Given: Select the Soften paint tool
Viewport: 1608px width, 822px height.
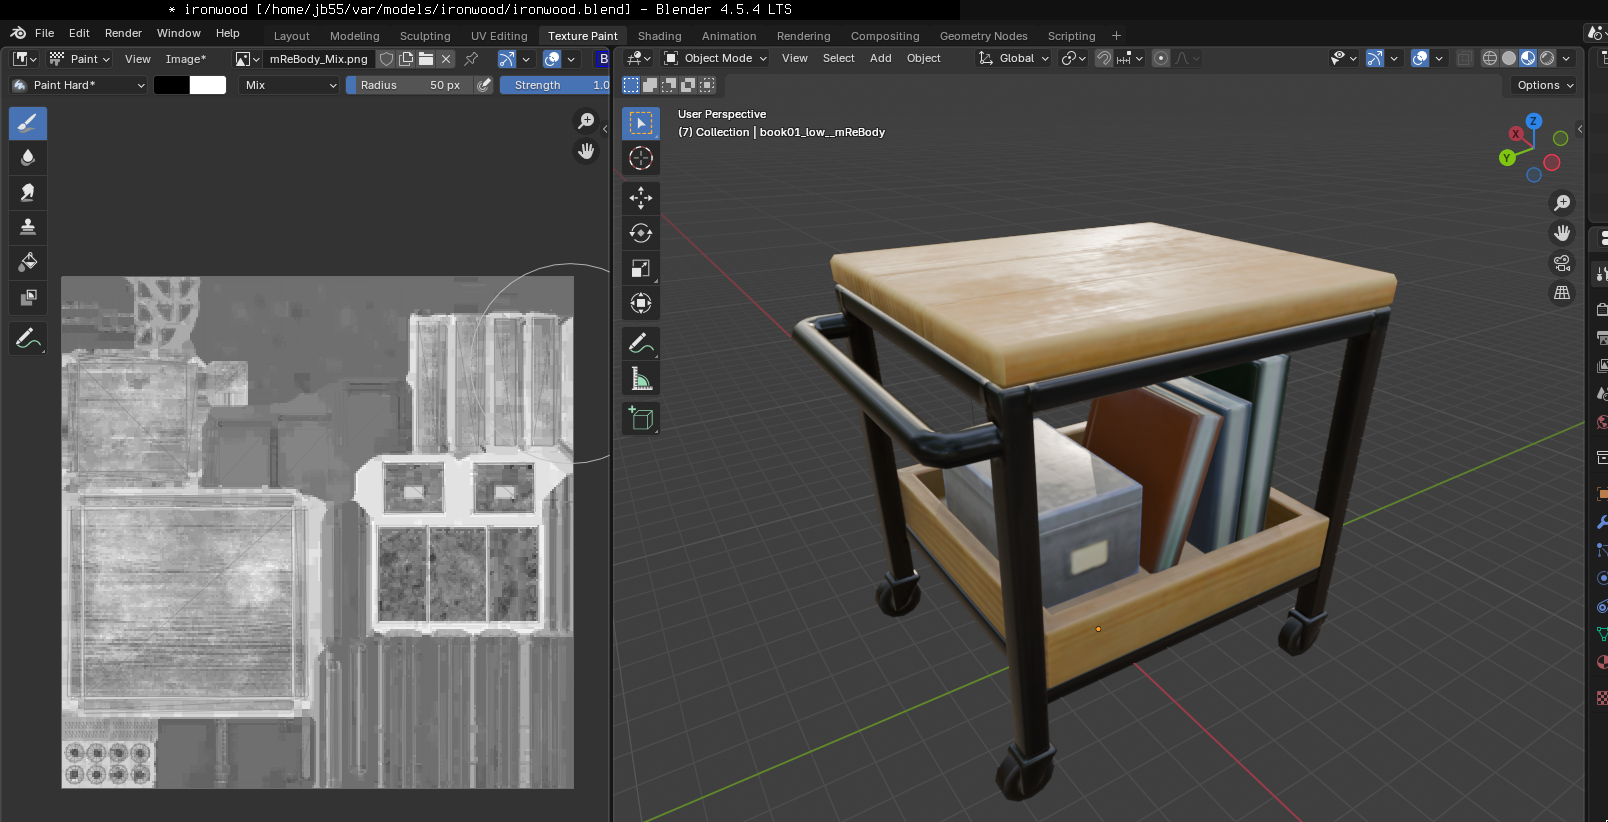Looking at the screenshot, I should tap(28, 157).
